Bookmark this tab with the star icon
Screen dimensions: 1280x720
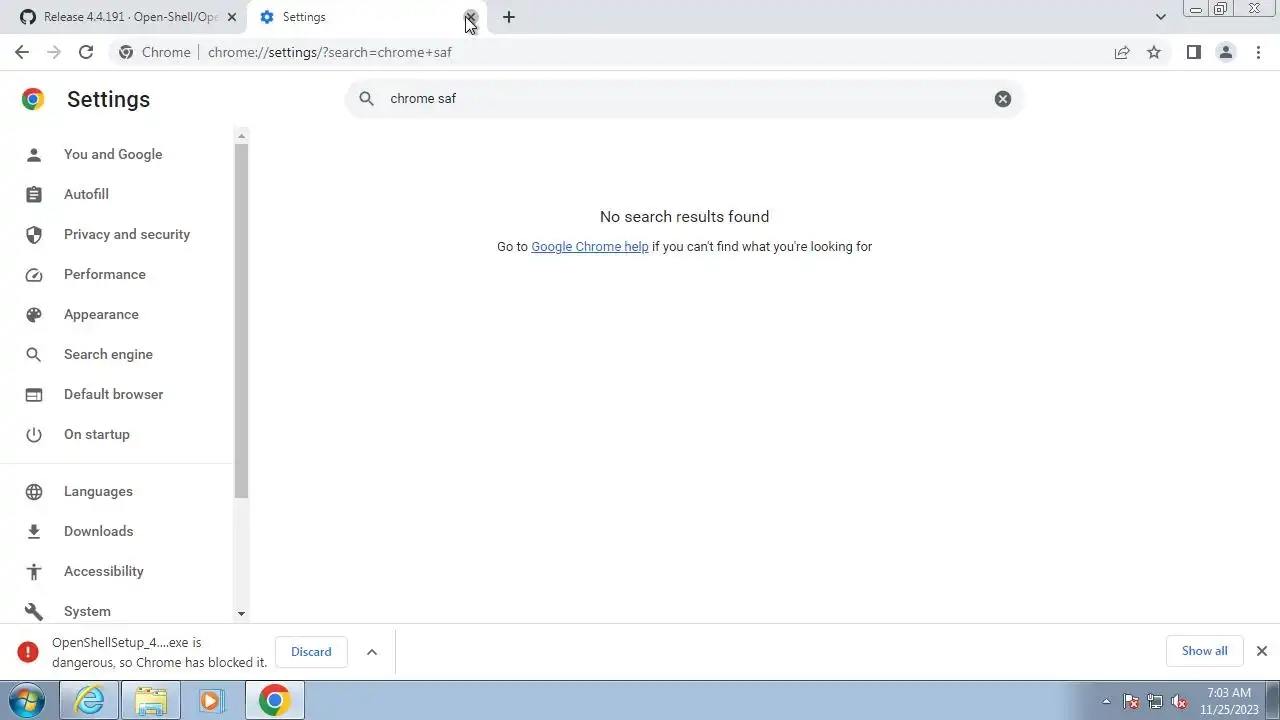tap(1154, 52)
